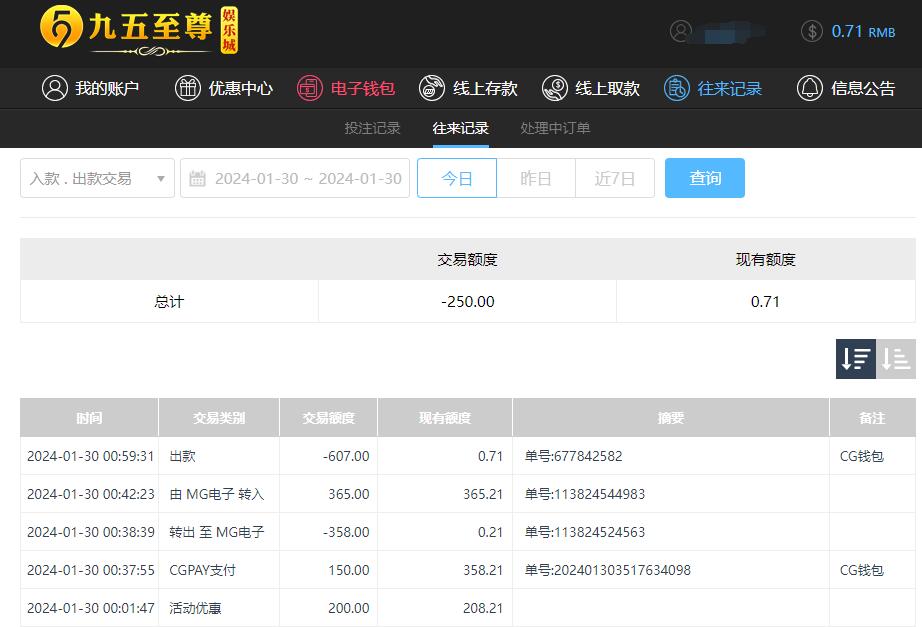Expand the 入款.出款交易 type dropdown
The height and width of the screenshot is (627, 922).
(x=97, y=178)
